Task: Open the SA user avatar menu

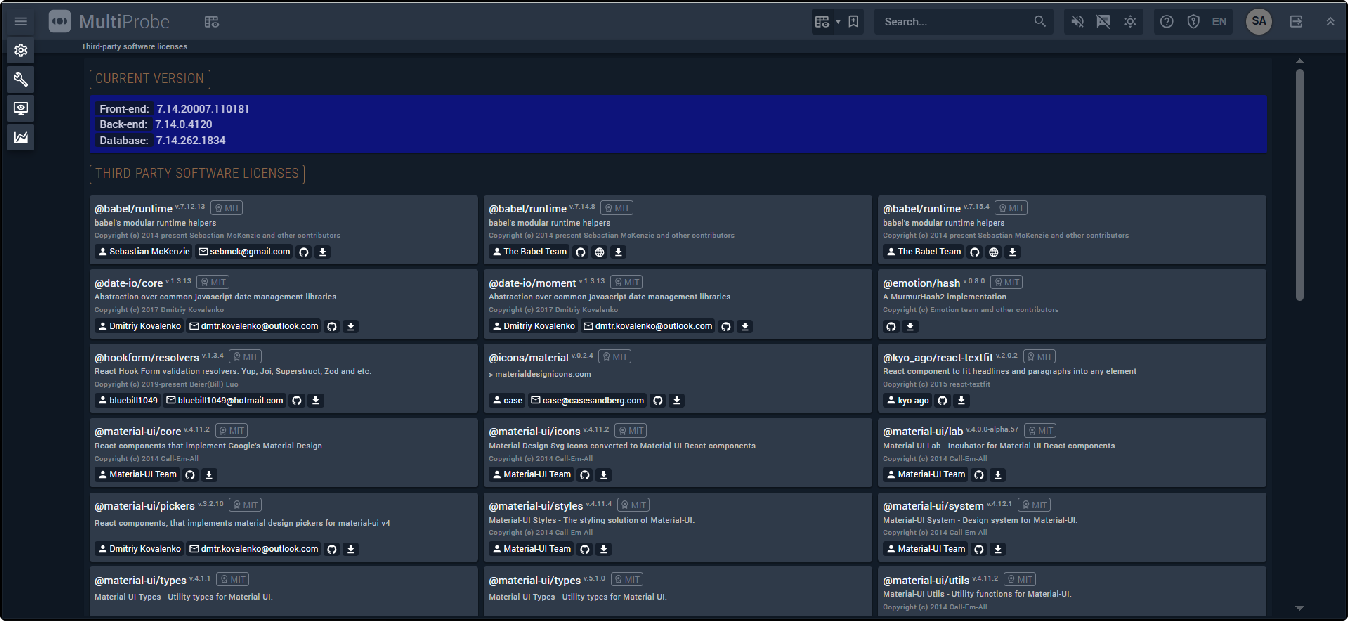Action: coord(1259,21)
